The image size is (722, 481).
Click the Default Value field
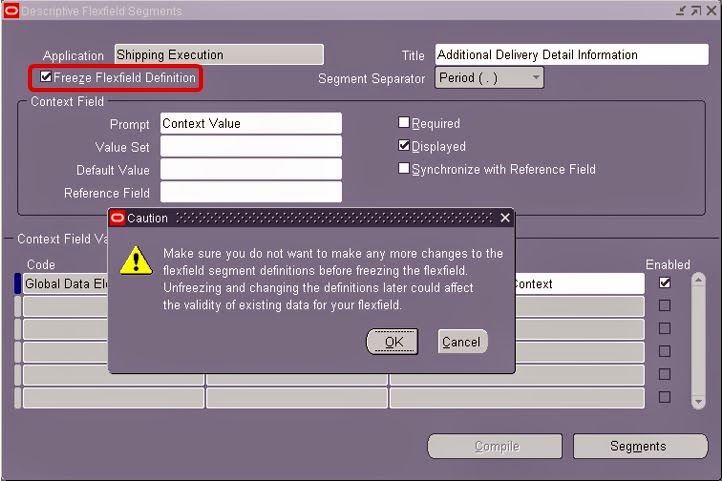(251, 169)
